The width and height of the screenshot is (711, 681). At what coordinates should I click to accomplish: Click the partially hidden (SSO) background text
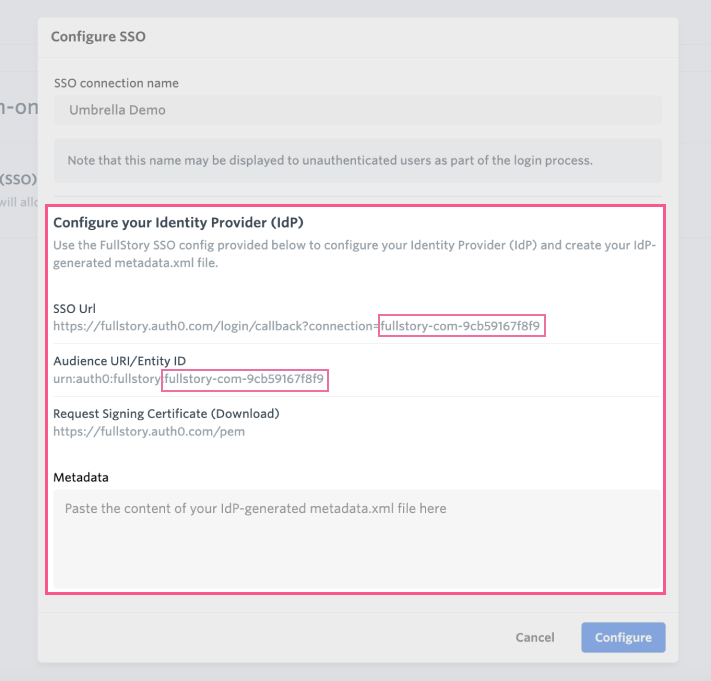click(x=18, y=180)
